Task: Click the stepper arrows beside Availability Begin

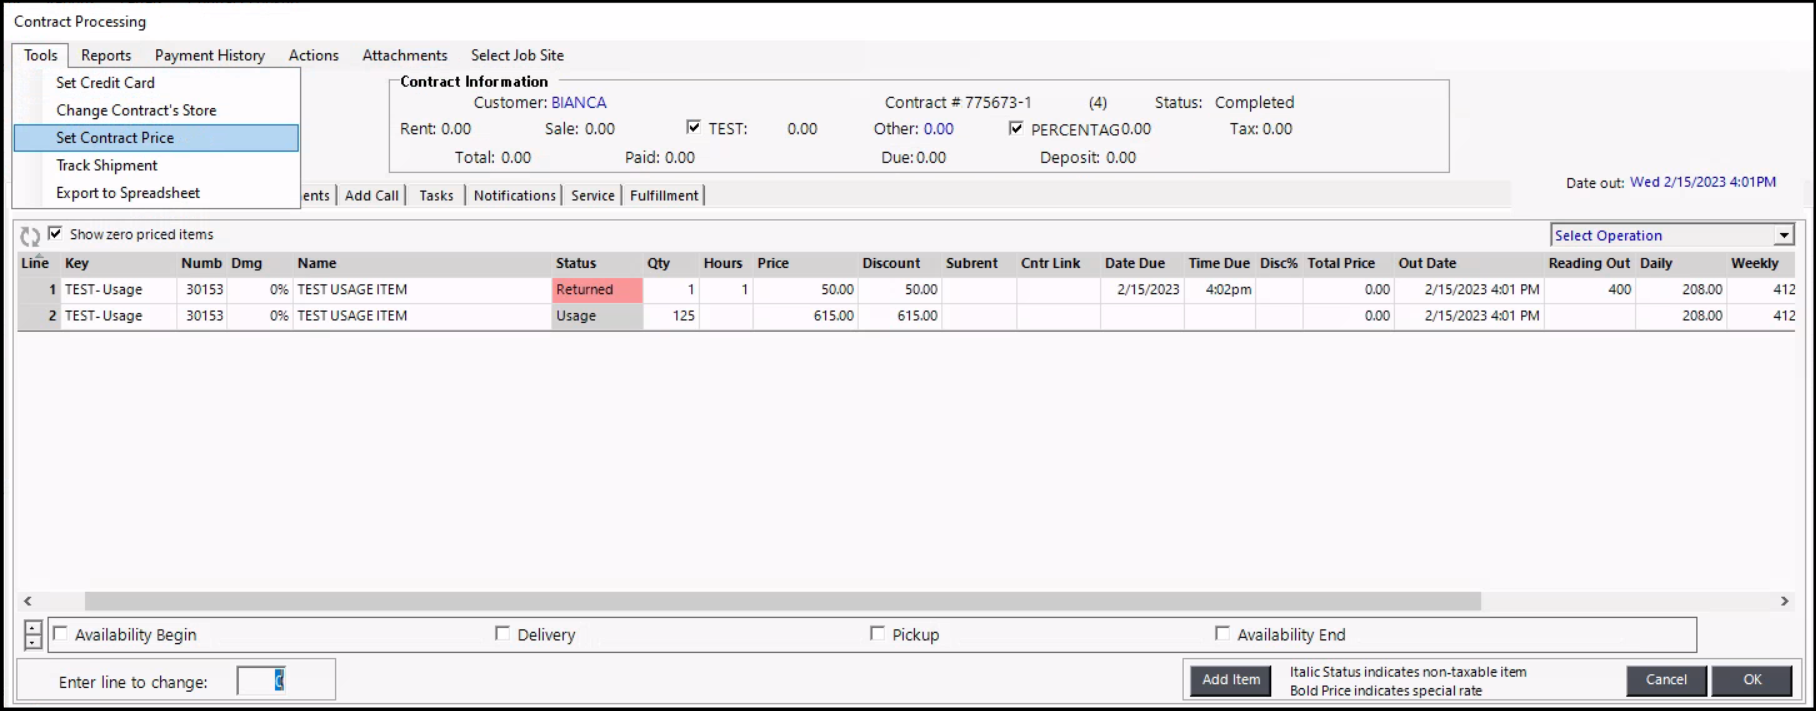Action: point(33,635)
